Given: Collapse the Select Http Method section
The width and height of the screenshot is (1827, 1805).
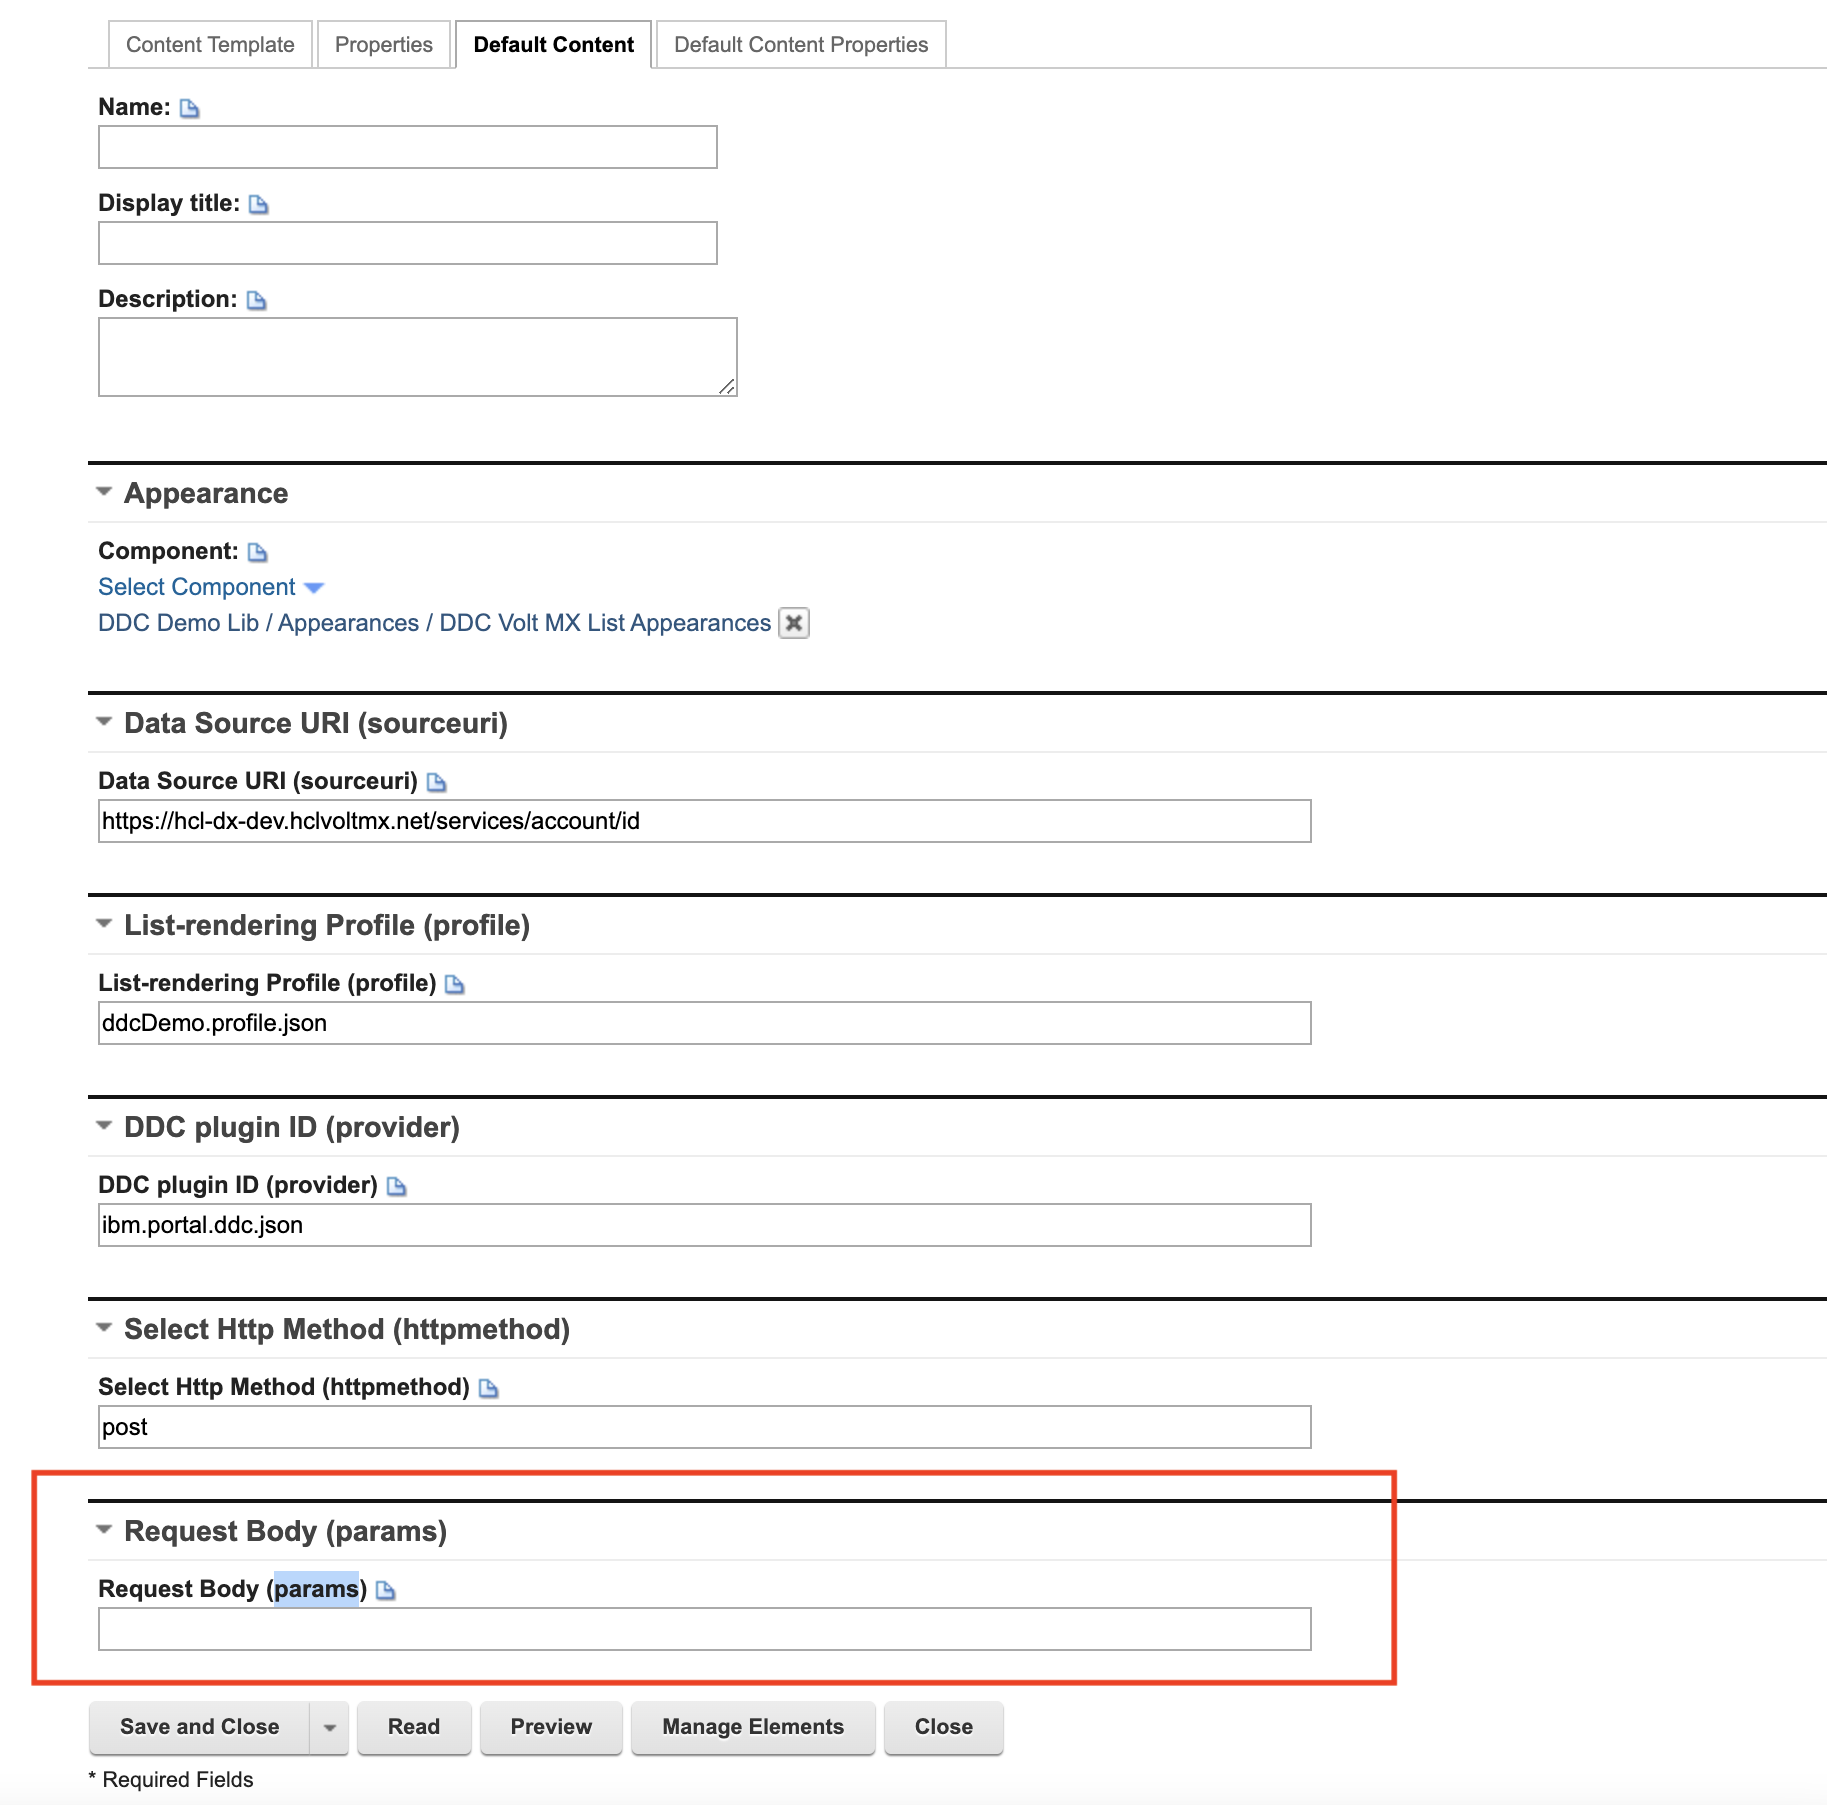Looking at the screenshot, I should pos(103,1329).
